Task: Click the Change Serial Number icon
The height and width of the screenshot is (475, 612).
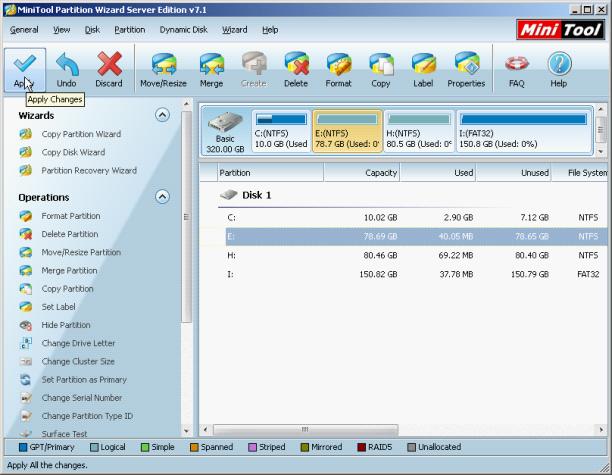Action: coord(26,398)
